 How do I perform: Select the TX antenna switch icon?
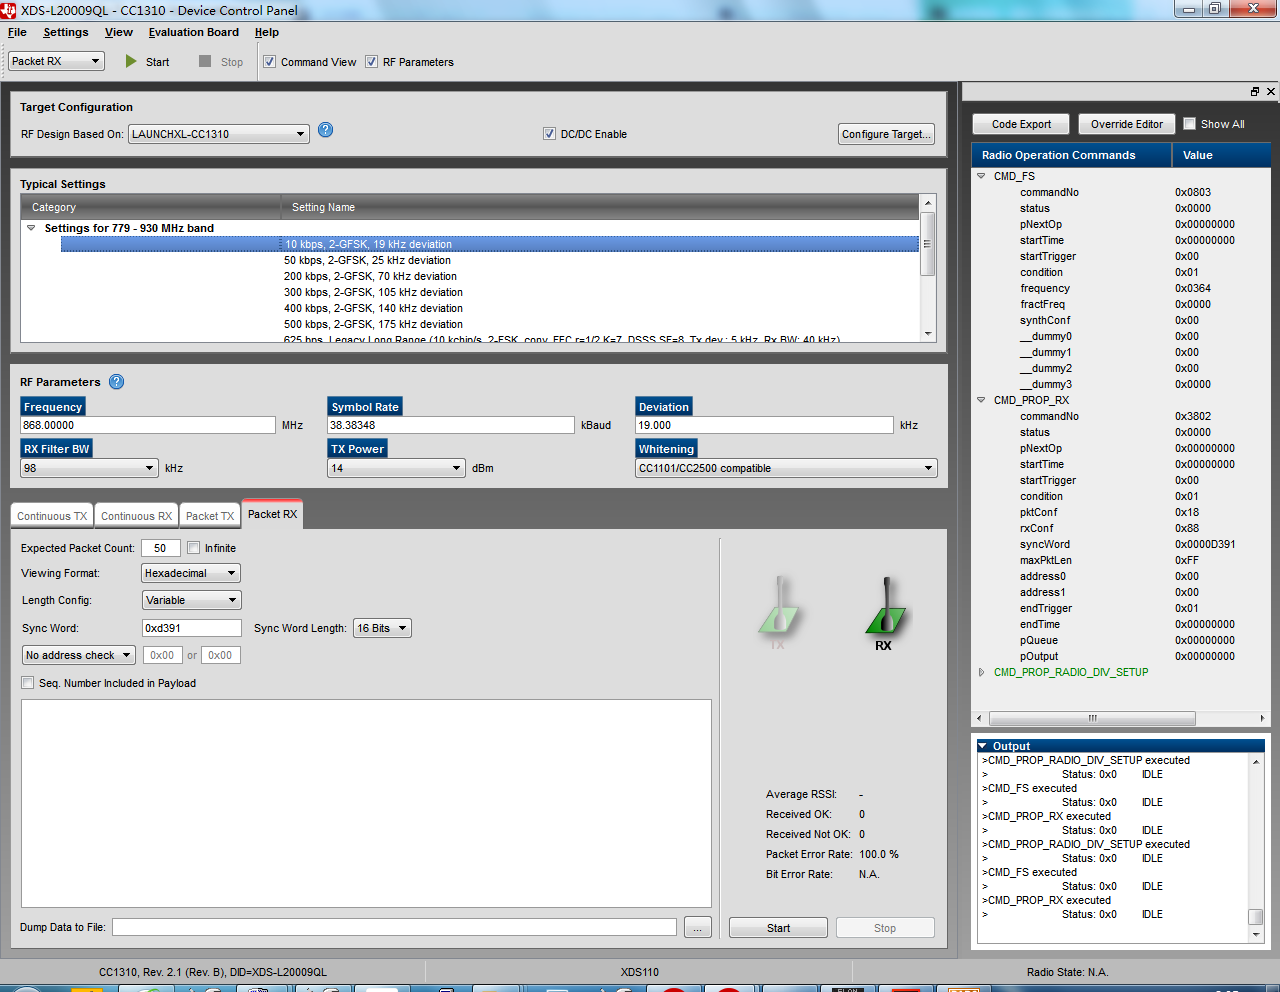(778, 612)
